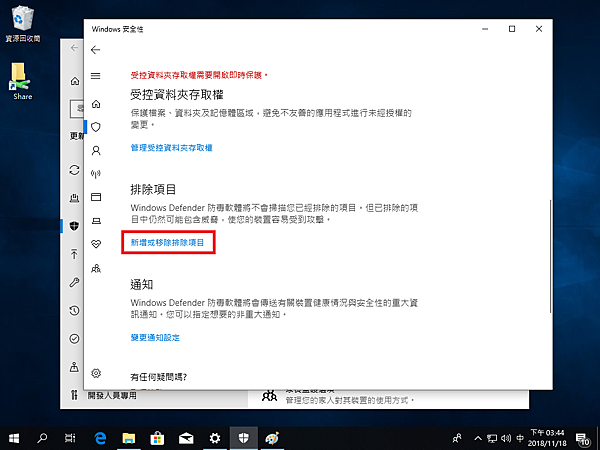Click the back arrow in Windows Security
This screenshot has width=600, height=450.
pos(96,50)
